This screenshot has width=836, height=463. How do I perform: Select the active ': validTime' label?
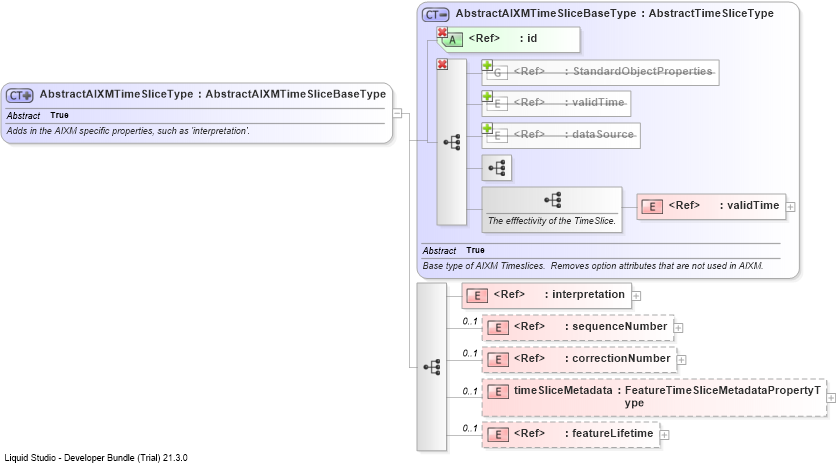[749, 205]
